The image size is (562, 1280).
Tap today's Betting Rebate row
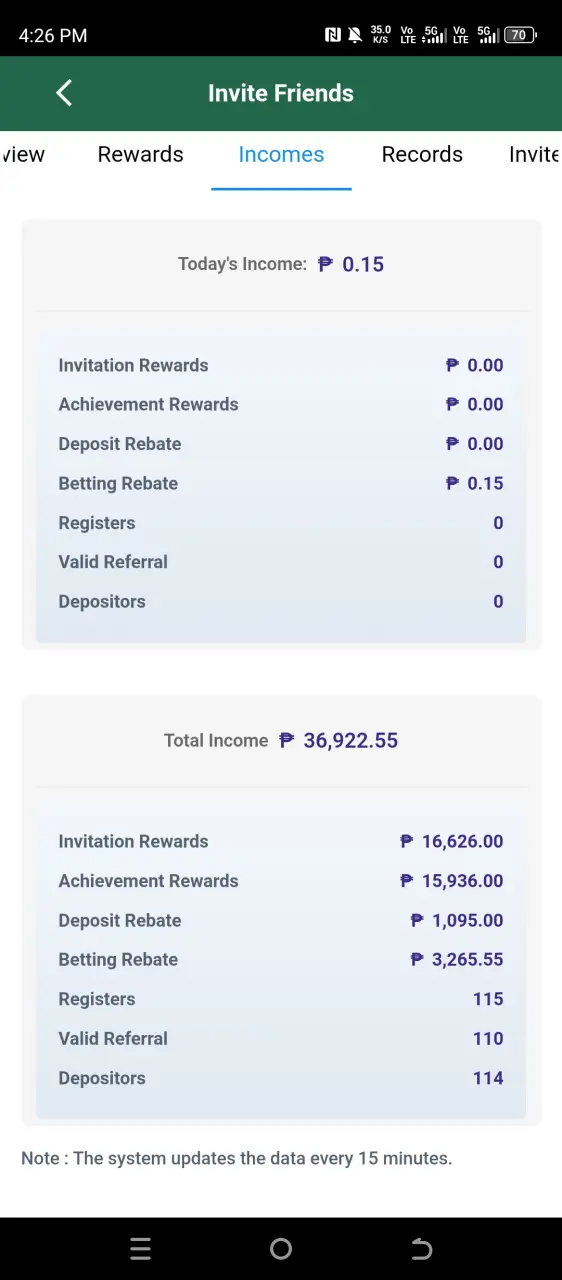pyautogui.click(x=281, y=483)
